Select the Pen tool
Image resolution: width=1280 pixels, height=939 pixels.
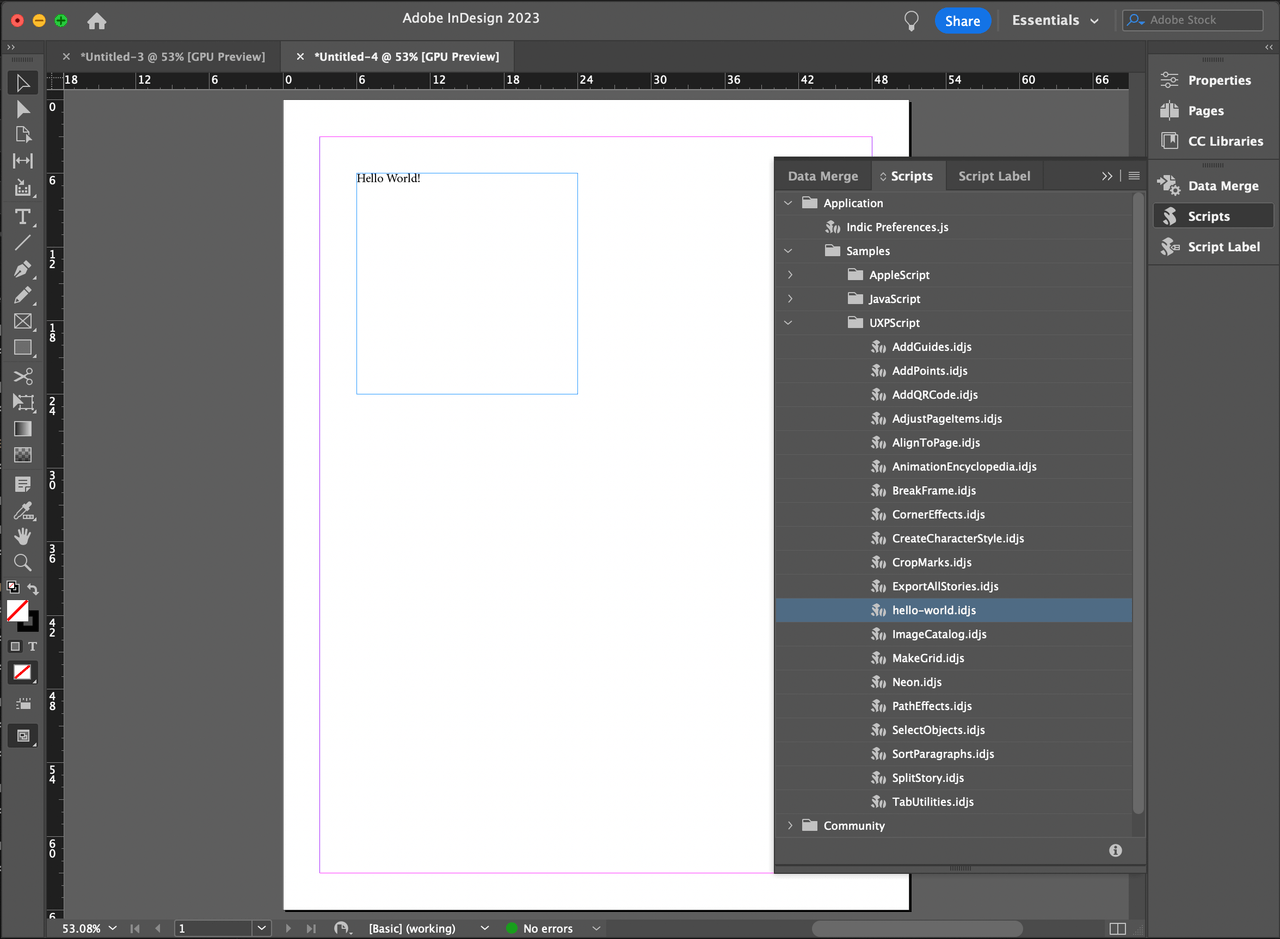click(23, 270)
